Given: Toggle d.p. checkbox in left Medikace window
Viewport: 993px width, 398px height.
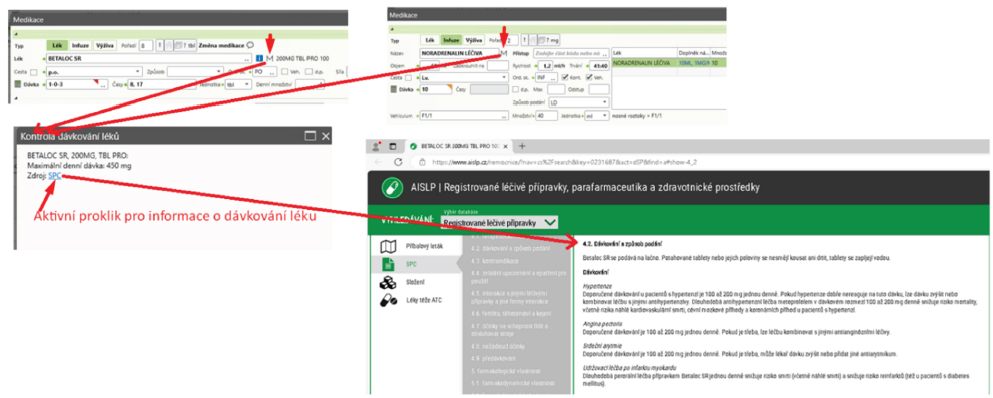Looking at the screenshot, I should (308, 72).
